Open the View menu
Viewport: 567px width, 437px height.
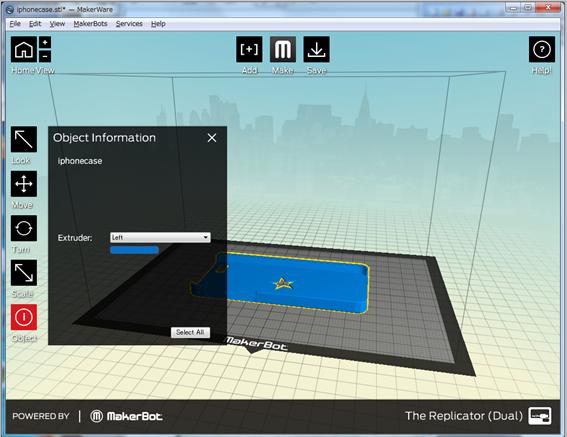(57, 24)
